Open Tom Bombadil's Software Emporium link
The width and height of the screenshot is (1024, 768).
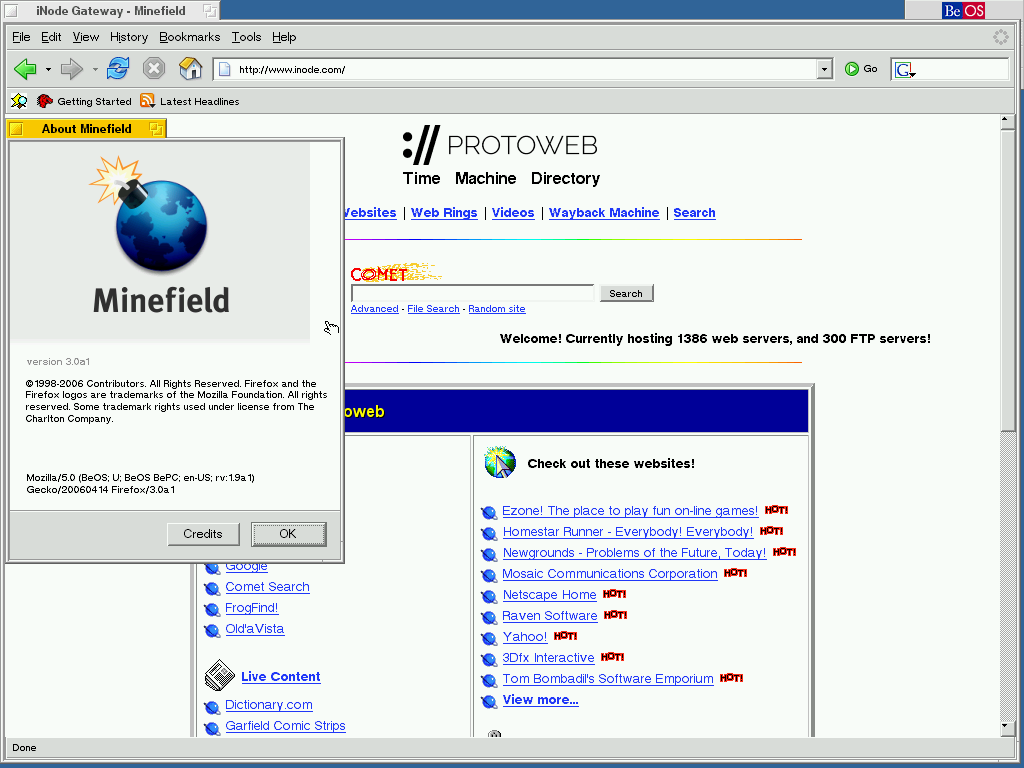click(608, 679)
